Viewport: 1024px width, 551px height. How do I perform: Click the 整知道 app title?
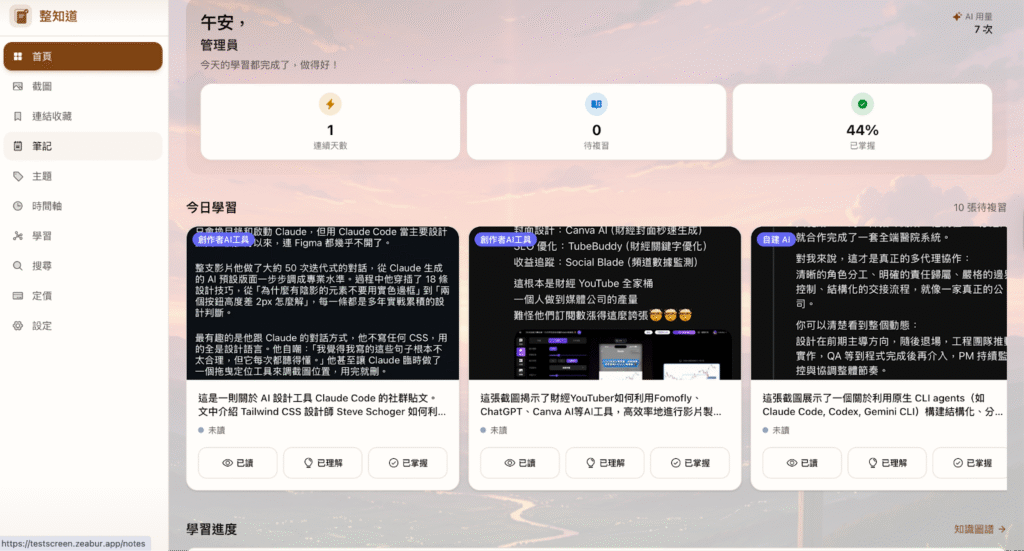(58, 16)
